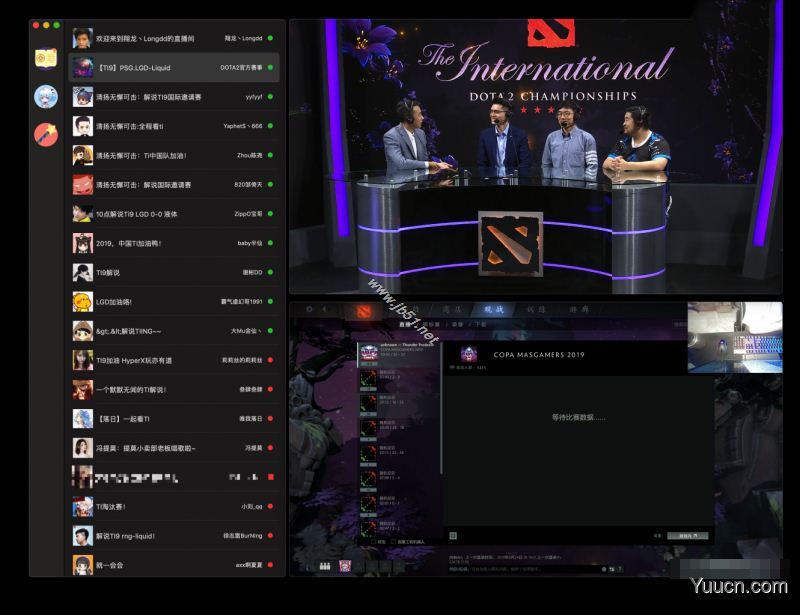The width and height of the screenshot is (800, 615).
Task: Click the small square icon below match panel
Action: [x=452, y=535]
